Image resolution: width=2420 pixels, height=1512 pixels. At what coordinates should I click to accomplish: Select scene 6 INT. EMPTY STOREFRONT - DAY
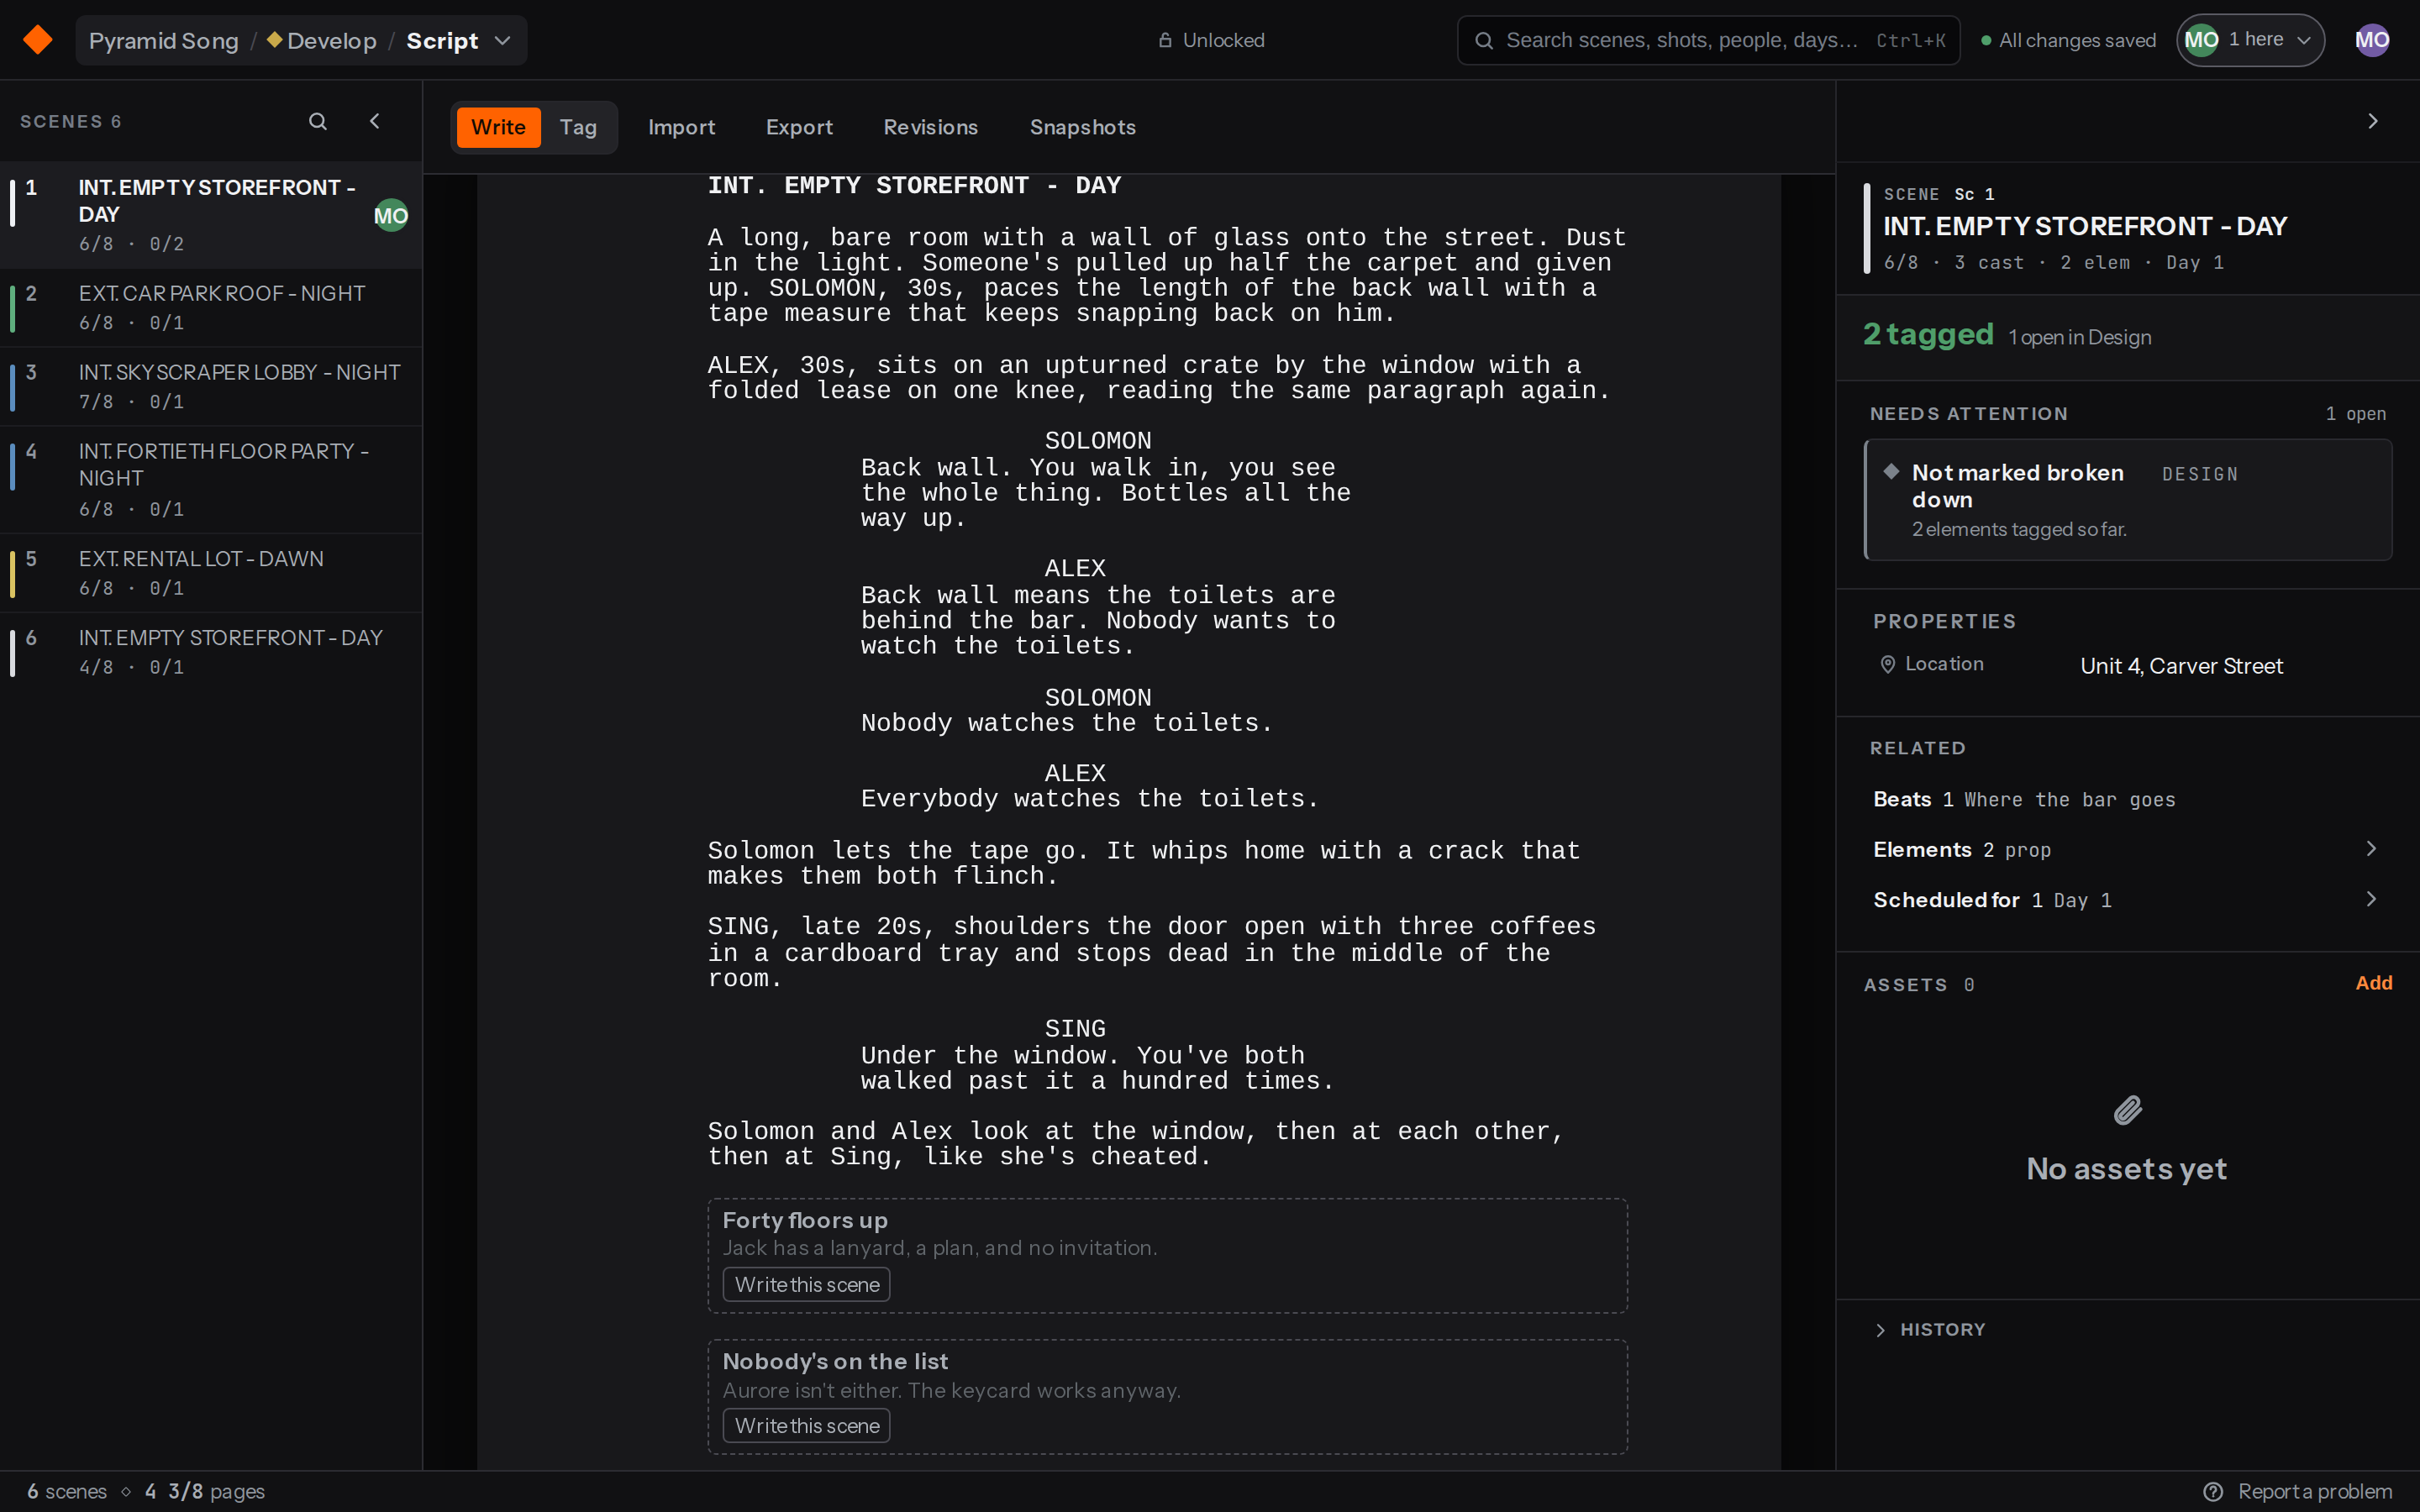point(211,651)
